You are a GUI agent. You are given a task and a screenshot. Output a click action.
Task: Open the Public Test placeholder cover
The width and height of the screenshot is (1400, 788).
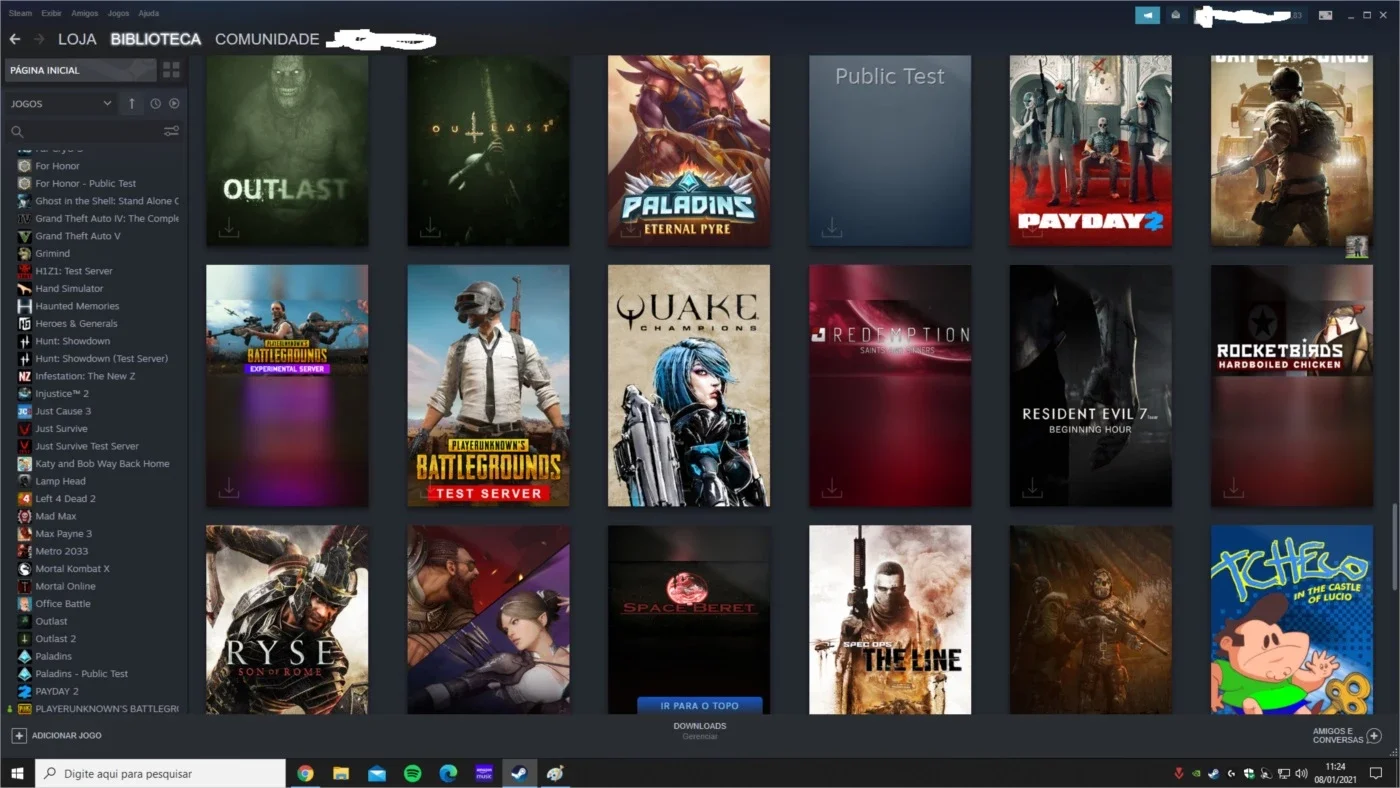click(x=890, y=150)
